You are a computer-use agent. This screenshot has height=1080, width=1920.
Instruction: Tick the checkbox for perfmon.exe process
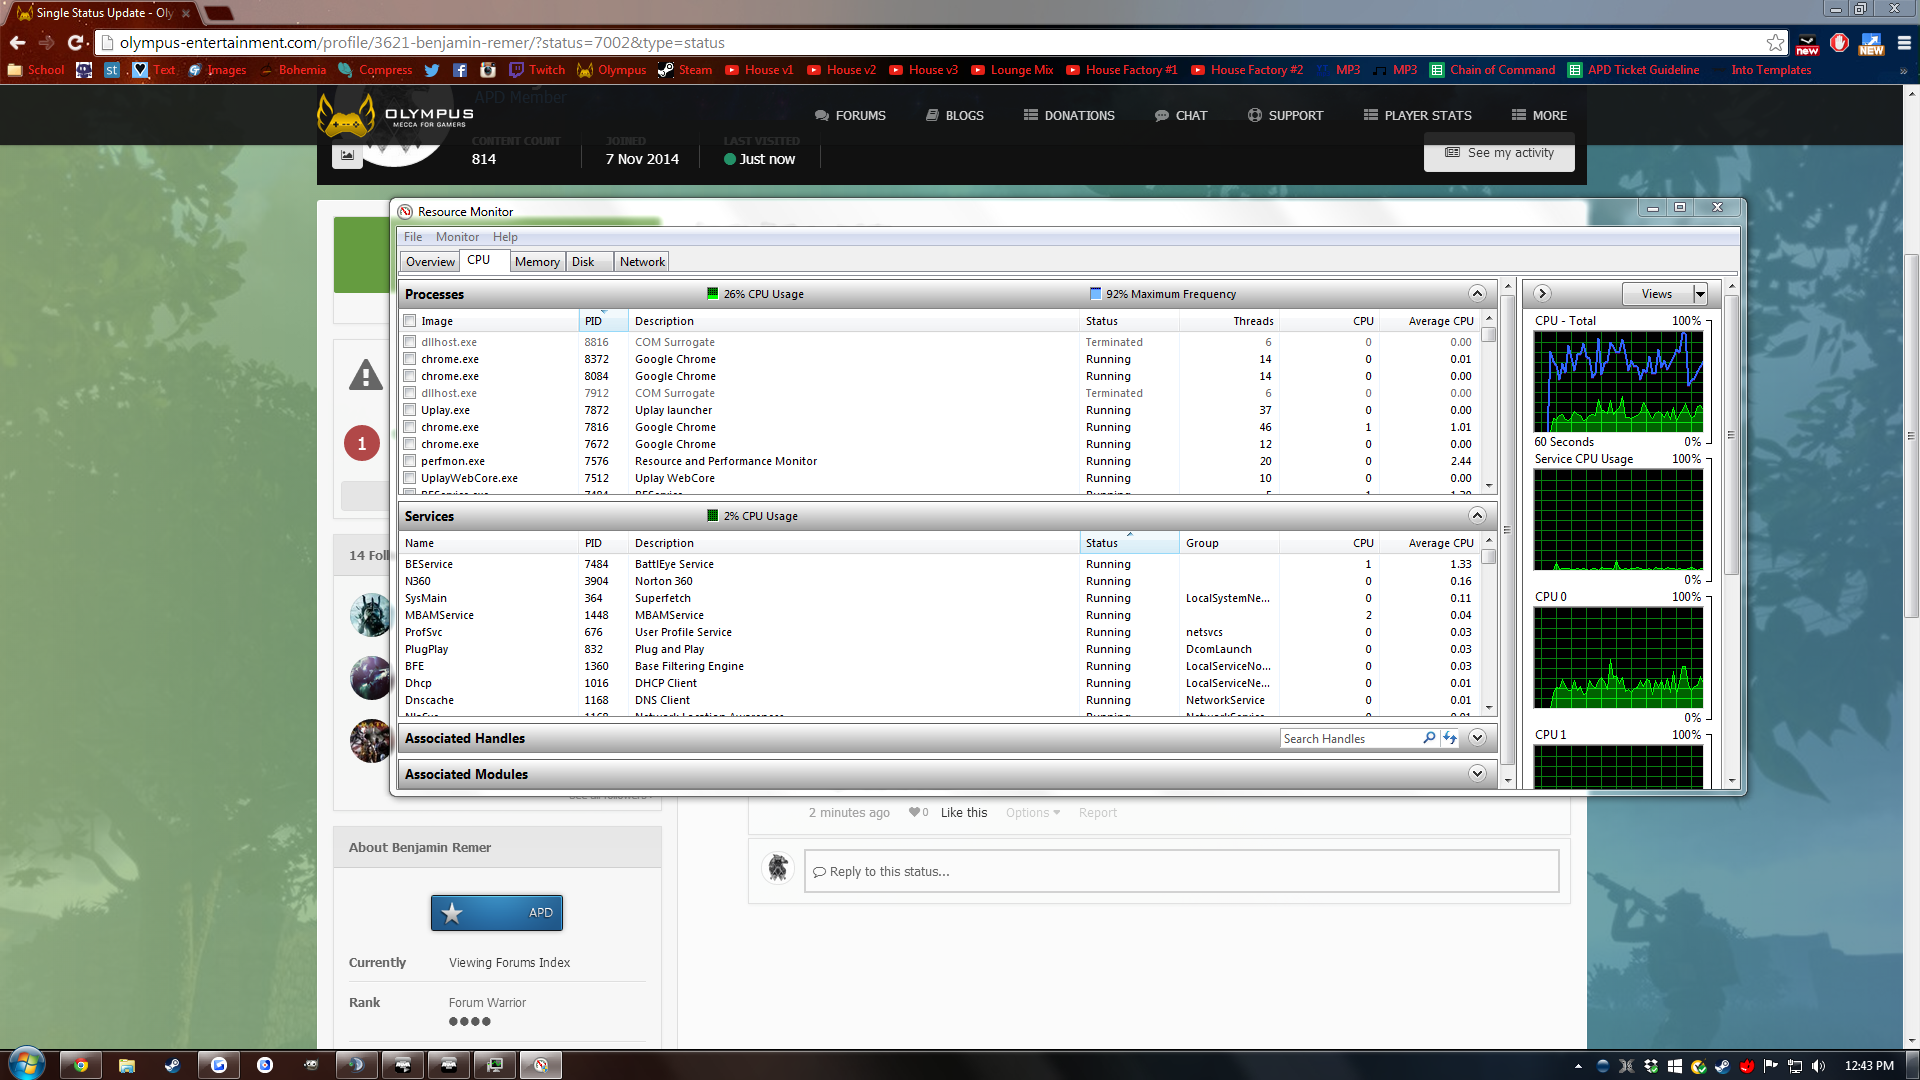pos(410,461)
